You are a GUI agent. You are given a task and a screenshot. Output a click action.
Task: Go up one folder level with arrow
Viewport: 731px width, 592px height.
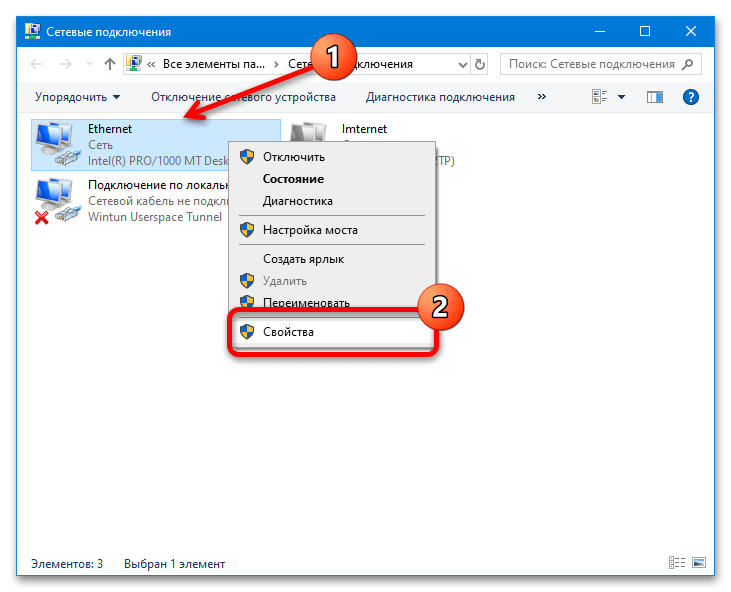(x=110, y=64)
